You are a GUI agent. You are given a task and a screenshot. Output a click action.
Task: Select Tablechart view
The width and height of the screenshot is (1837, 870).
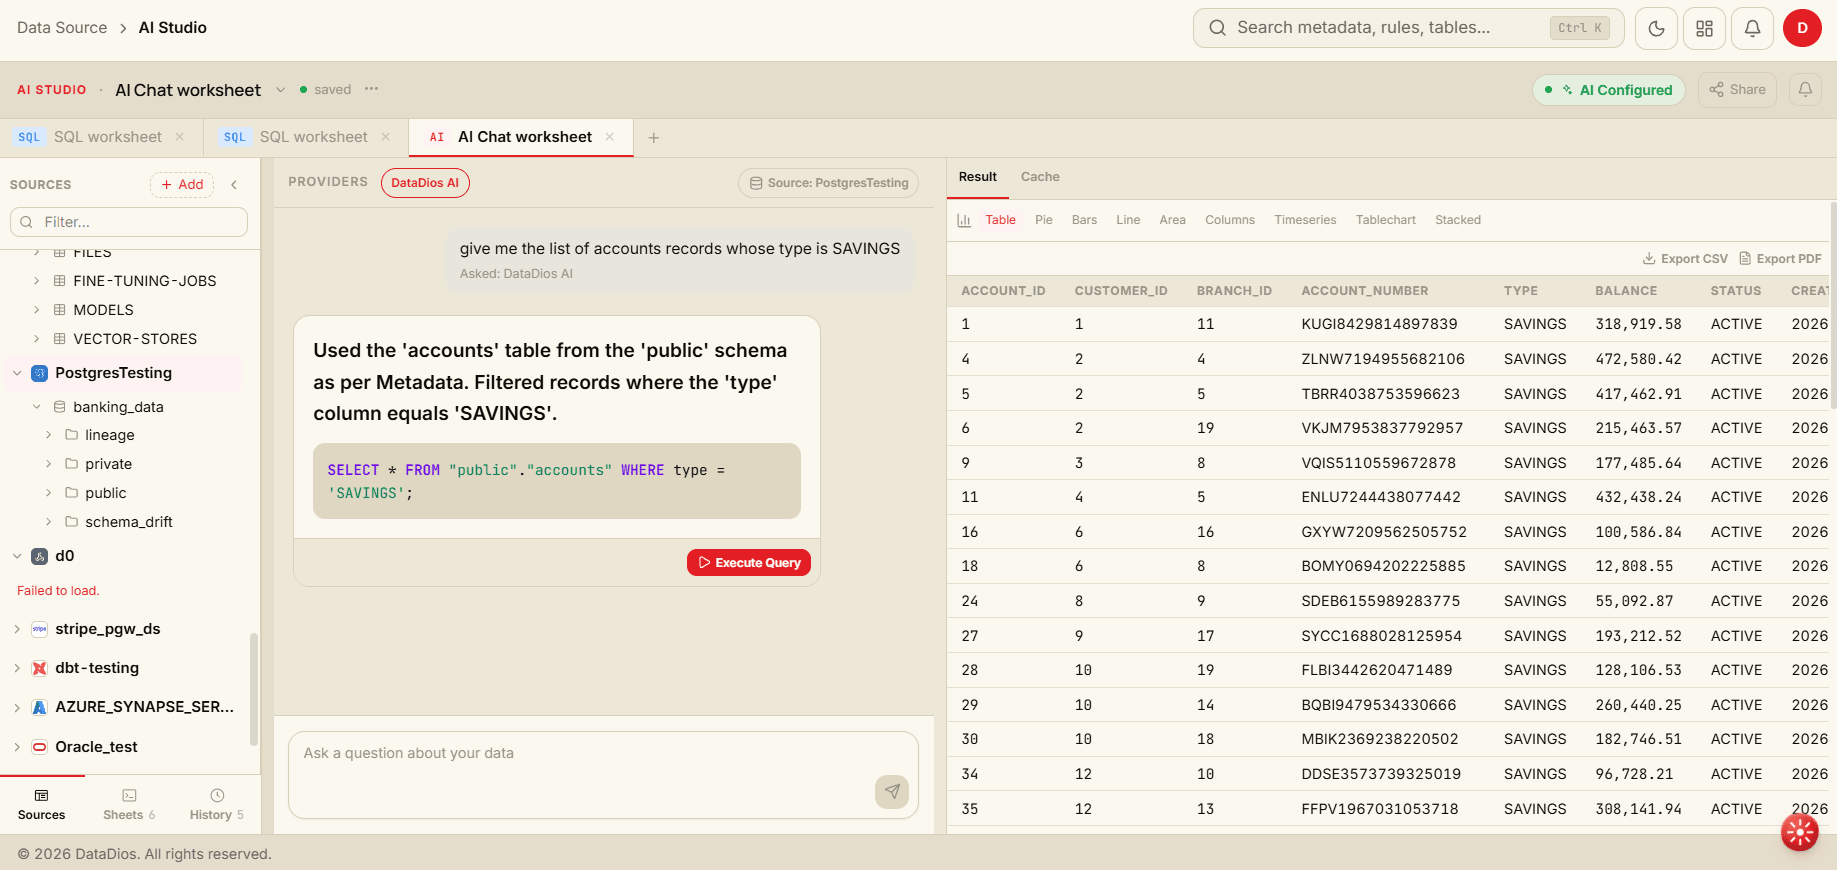point(1386,220)
